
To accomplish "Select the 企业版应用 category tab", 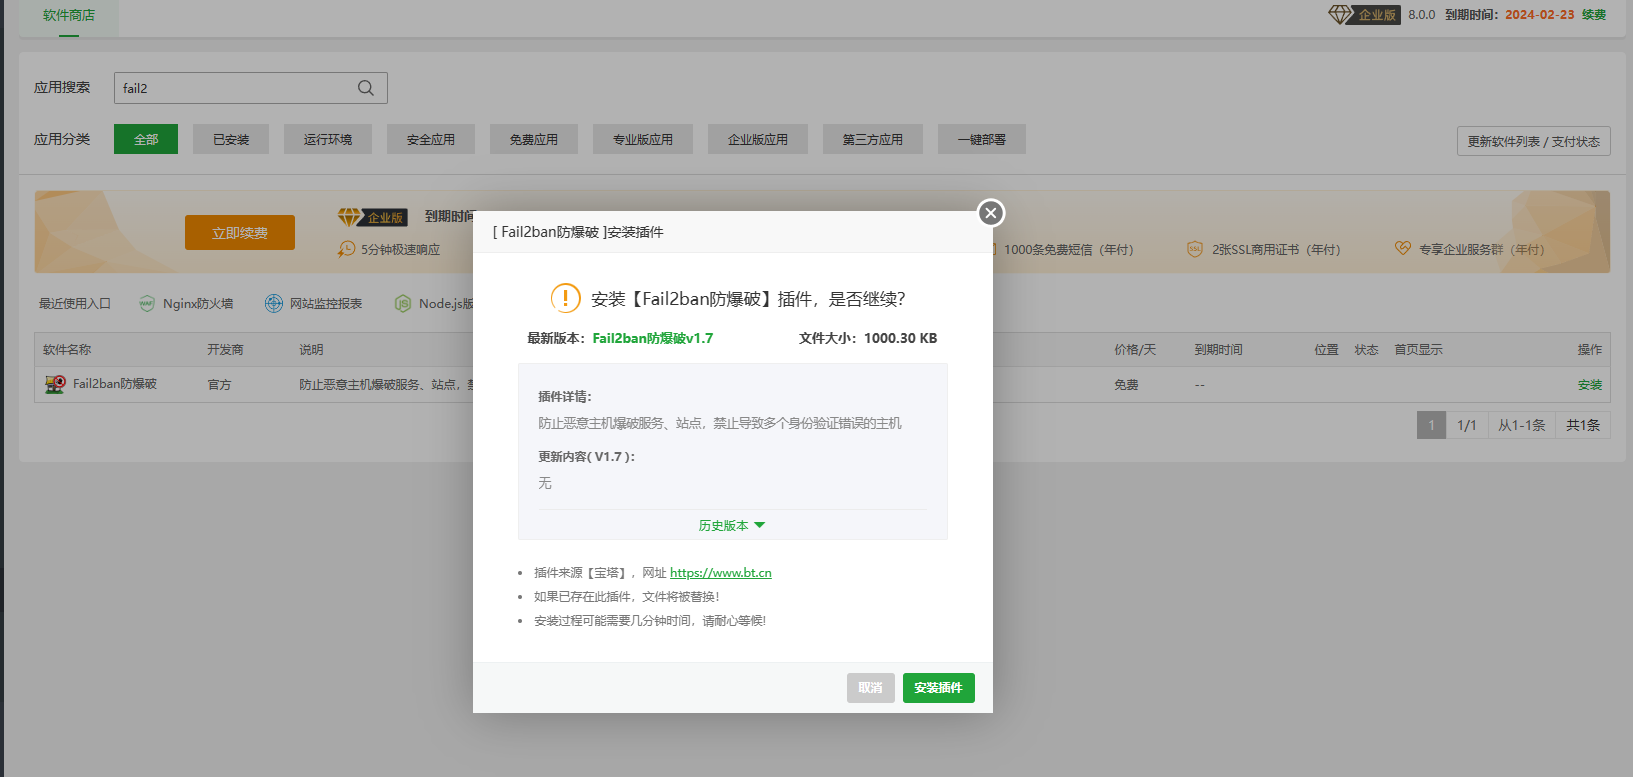I will pos(758,139).
